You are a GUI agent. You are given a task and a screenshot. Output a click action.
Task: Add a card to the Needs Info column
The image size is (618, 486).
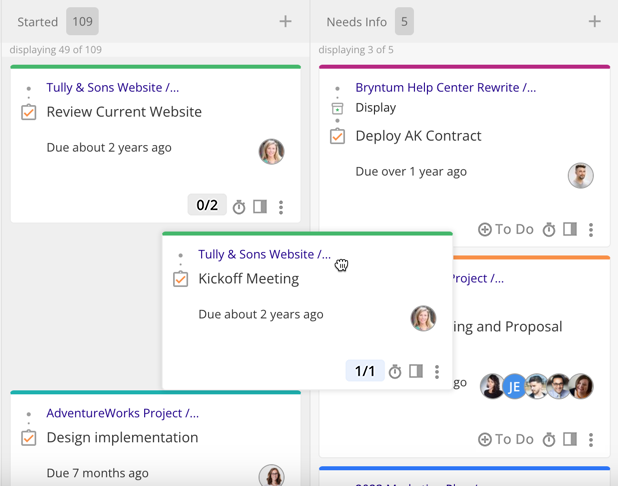(594, 21)
